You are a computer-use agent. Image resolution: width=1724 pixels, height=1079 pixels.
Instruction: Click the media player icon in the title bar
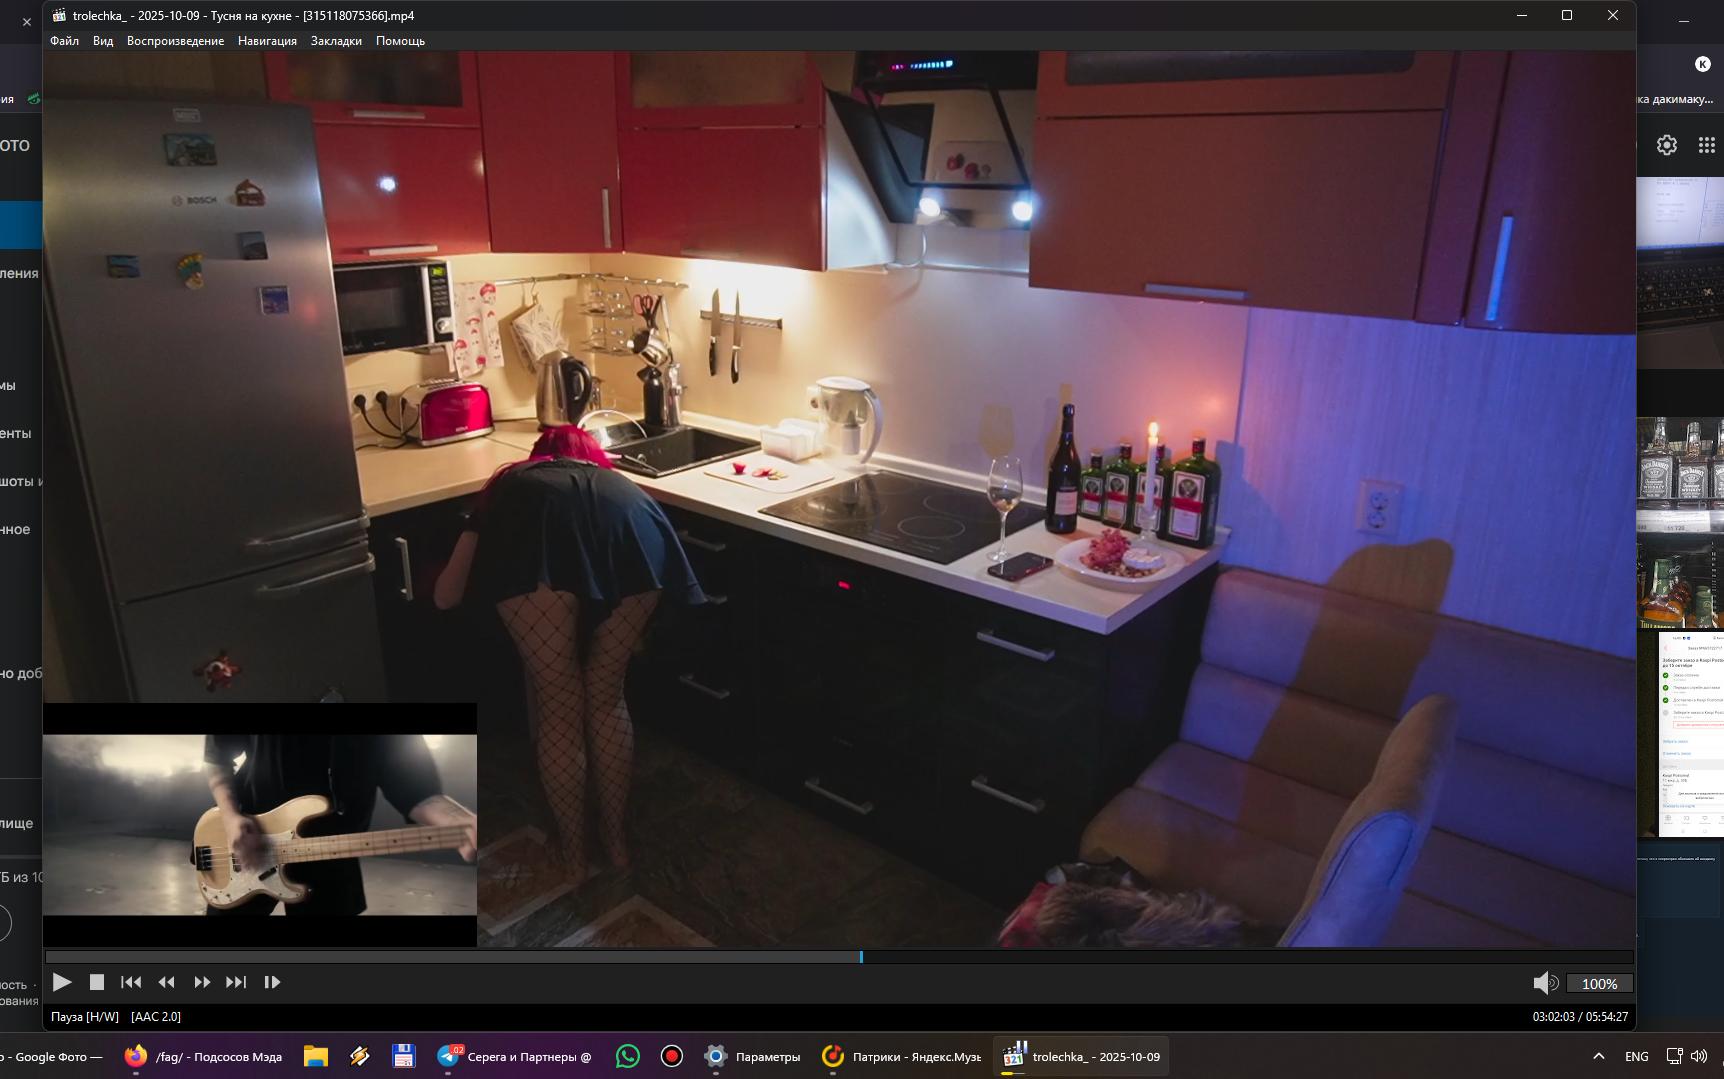click(59, 15)
